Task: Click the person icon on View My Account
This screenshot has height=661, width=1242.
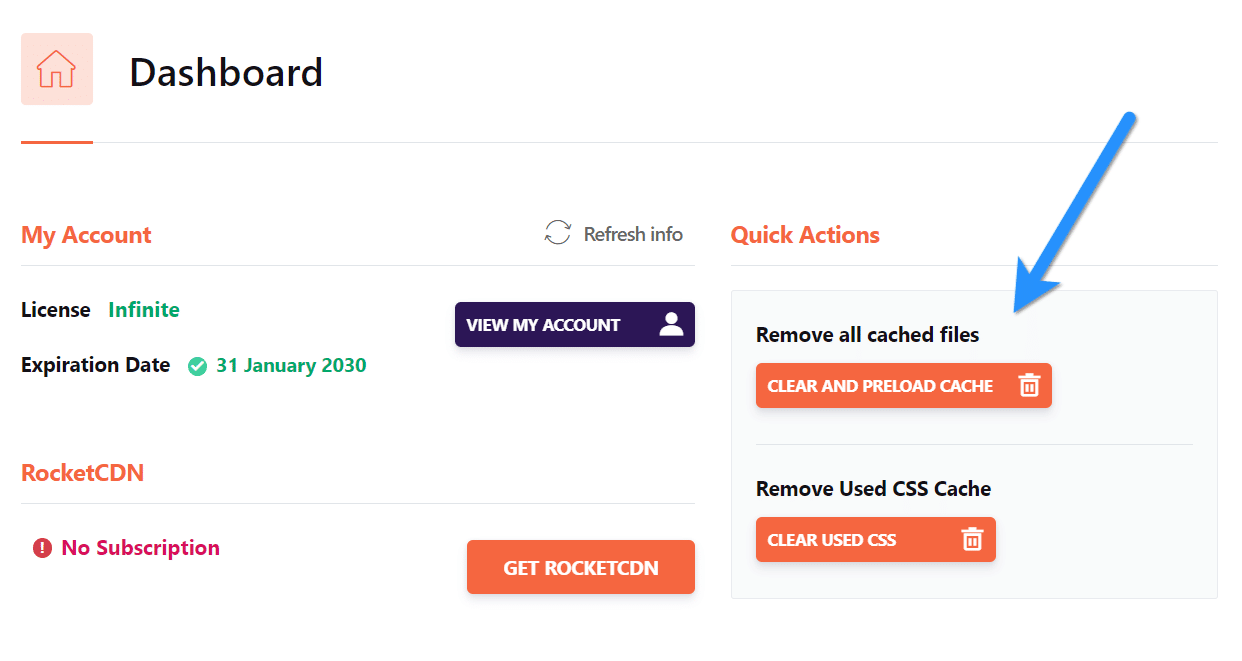Action: pyautogui.click(x=671, y=324)
